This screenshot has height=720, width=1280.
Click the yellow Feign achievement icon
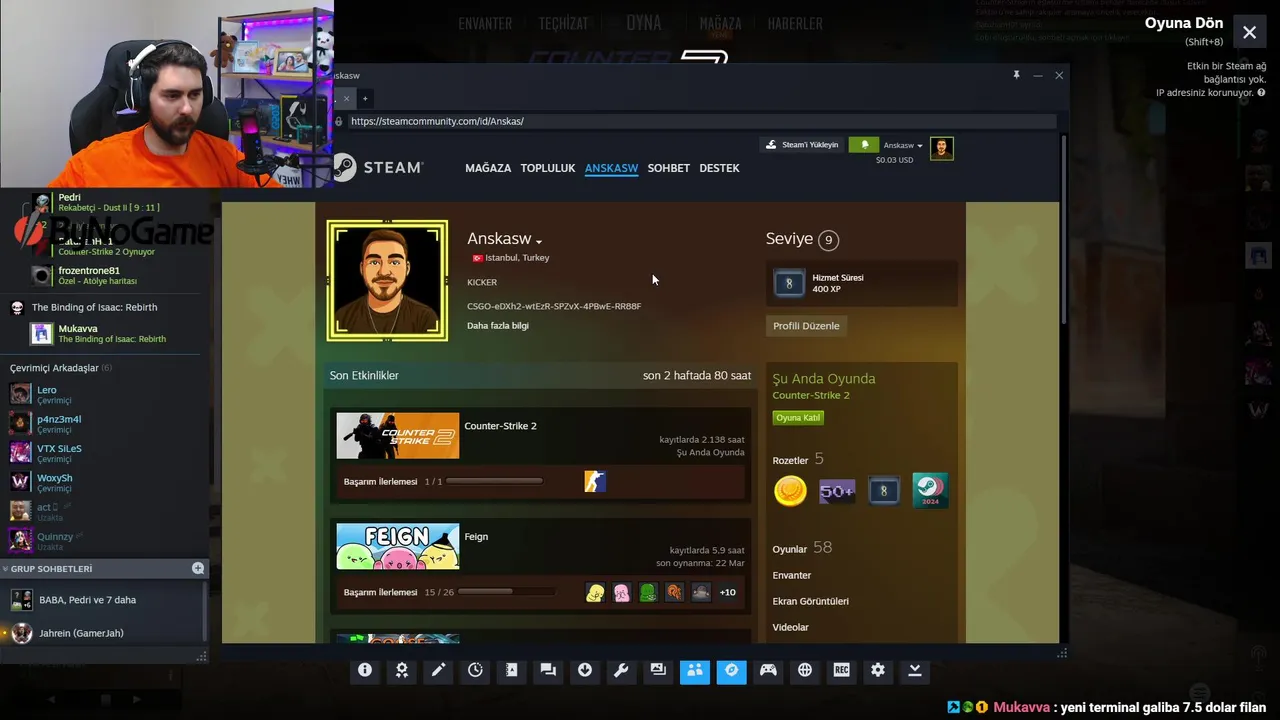(x=595, y=593)
